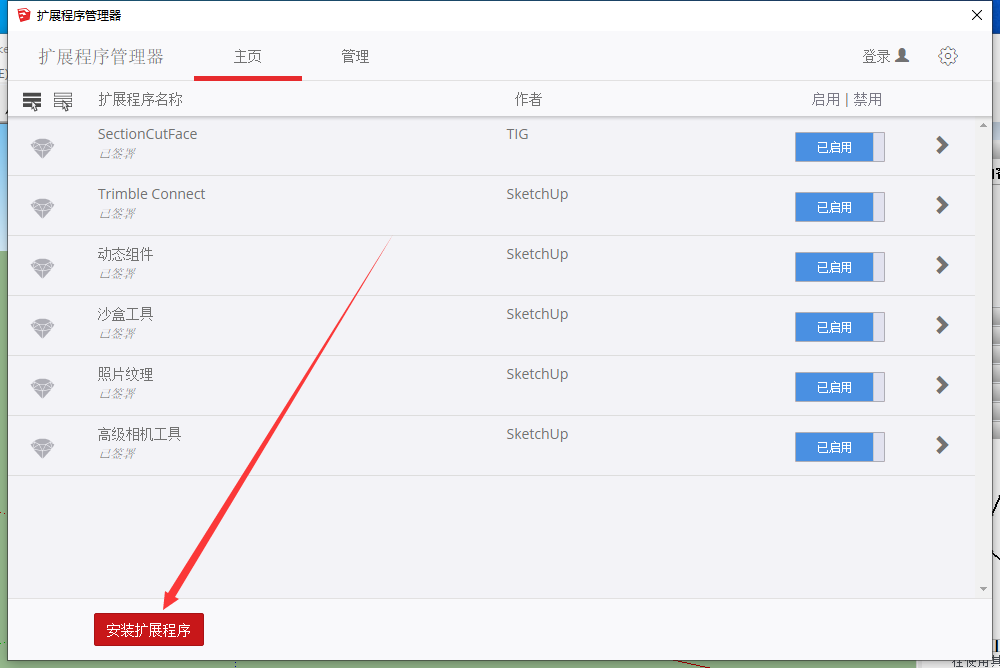
Task: Click the 作者 column header
Action: click(x=528, y=100)
